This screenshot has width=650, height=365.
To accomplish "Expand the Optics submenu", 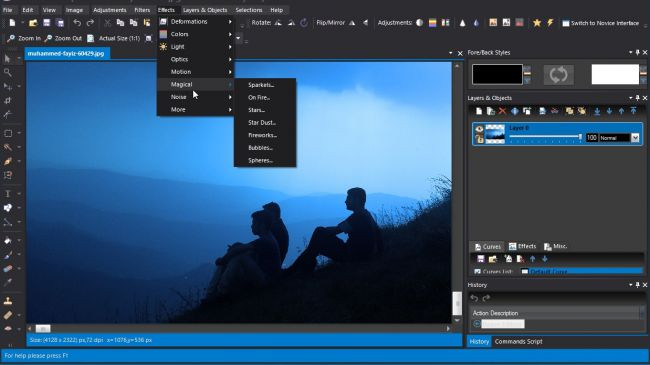I will (x=195, y=59).
